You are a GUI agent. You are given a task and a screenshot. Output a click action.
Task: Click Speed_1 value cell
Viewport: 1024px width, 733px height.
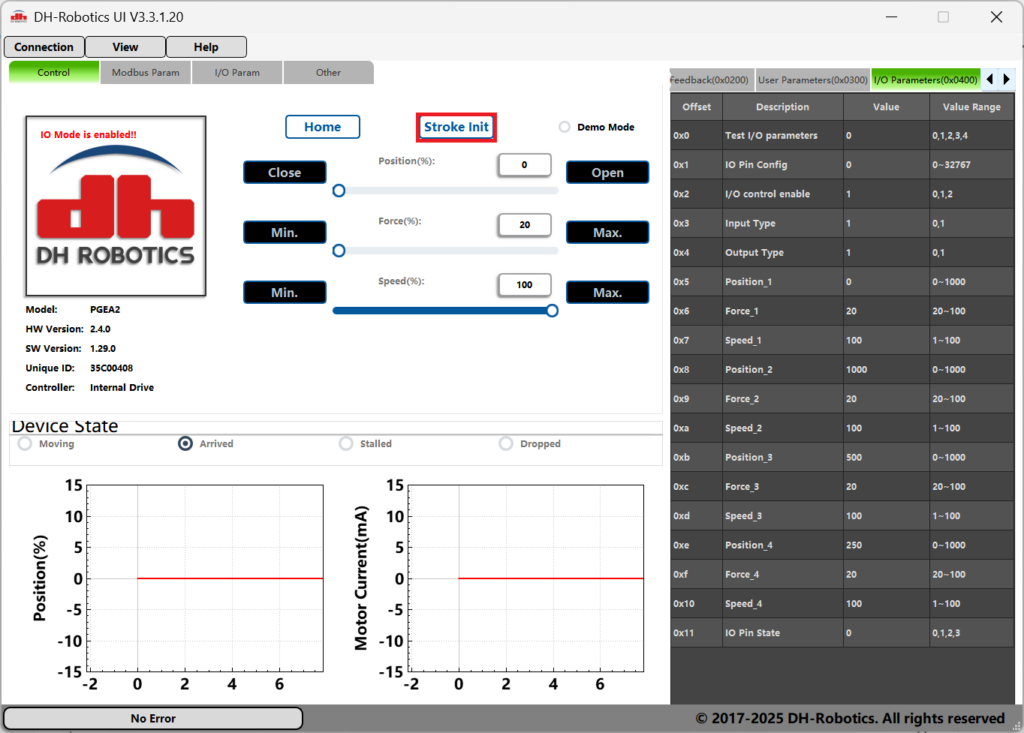pyautogui.click(x=886, y=340)
